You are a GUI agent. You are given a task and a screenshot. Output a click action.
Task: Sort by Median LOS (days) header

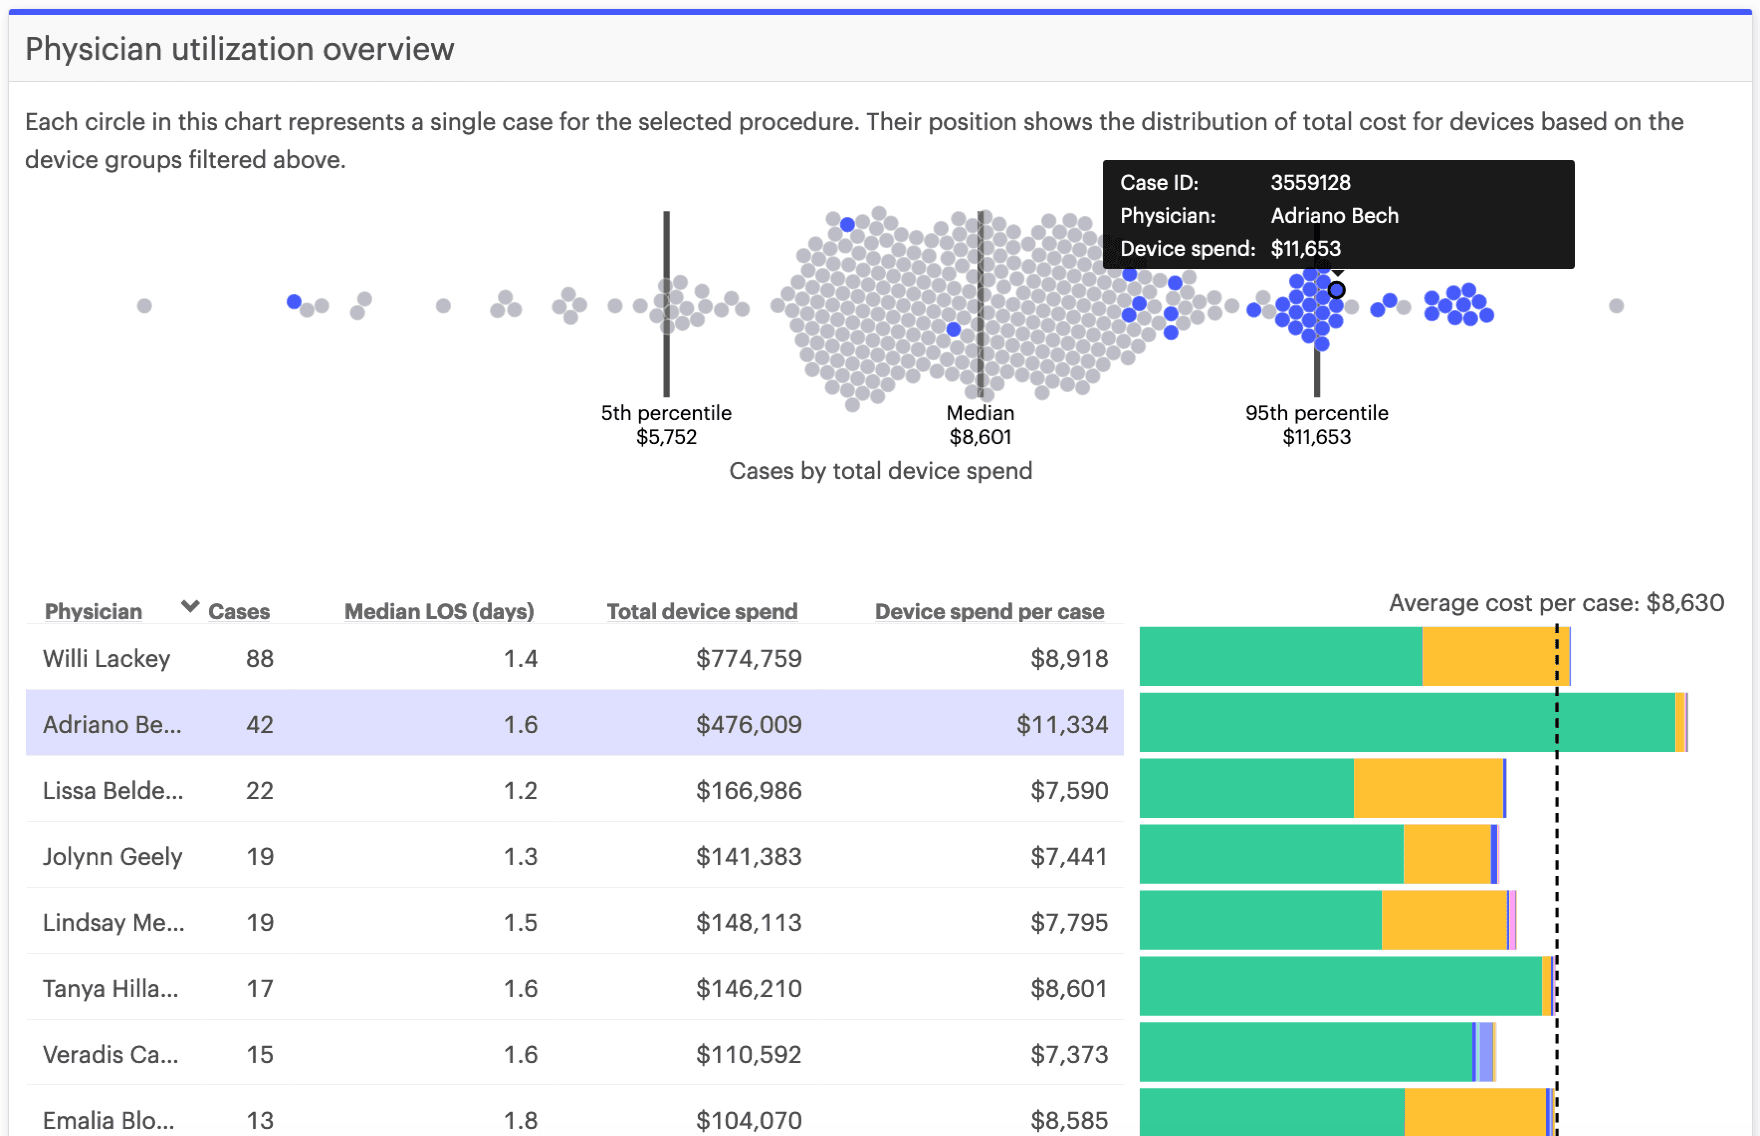pos(439,611)
